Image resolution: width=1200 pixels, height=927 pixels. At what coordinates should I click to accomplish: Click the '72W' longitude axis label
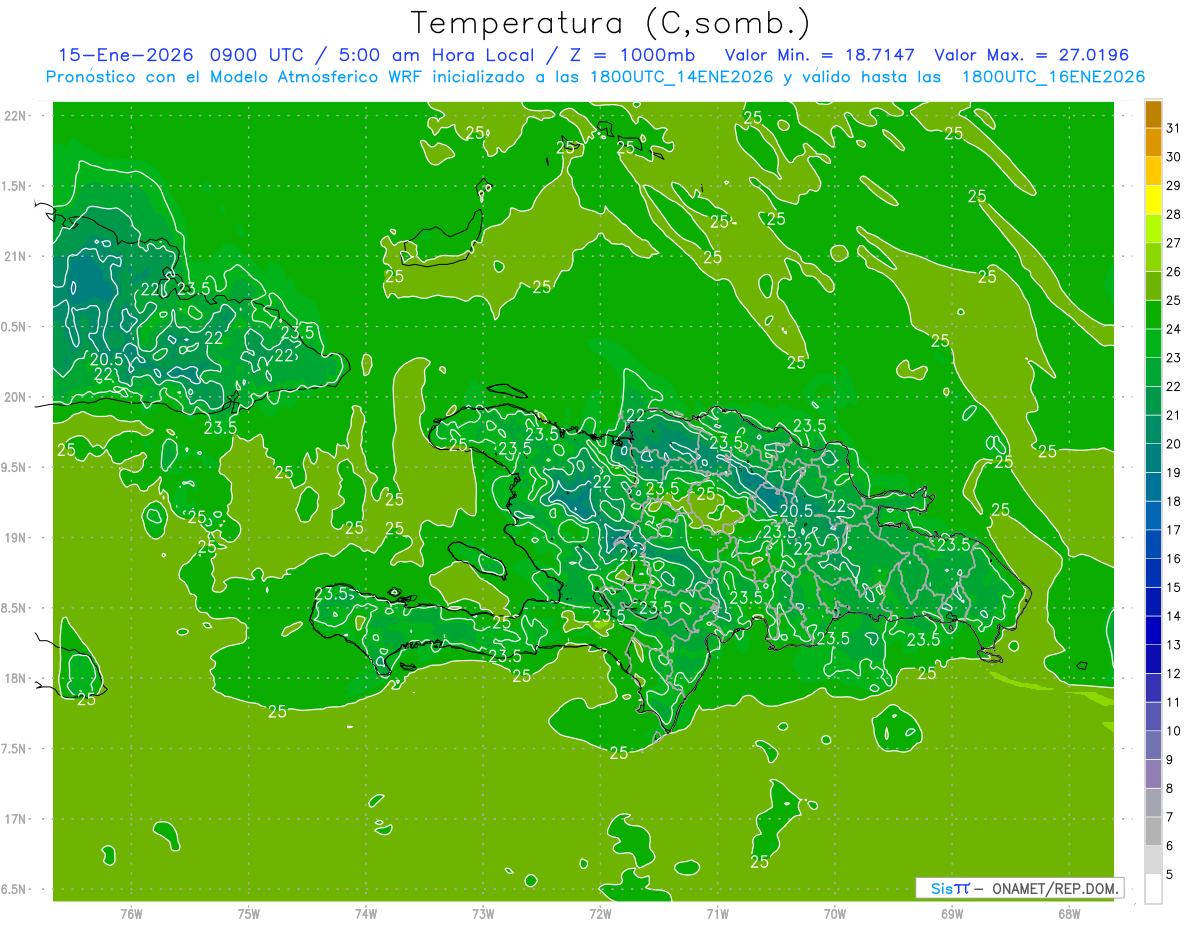pyautogui.click(x=600, y=914)
